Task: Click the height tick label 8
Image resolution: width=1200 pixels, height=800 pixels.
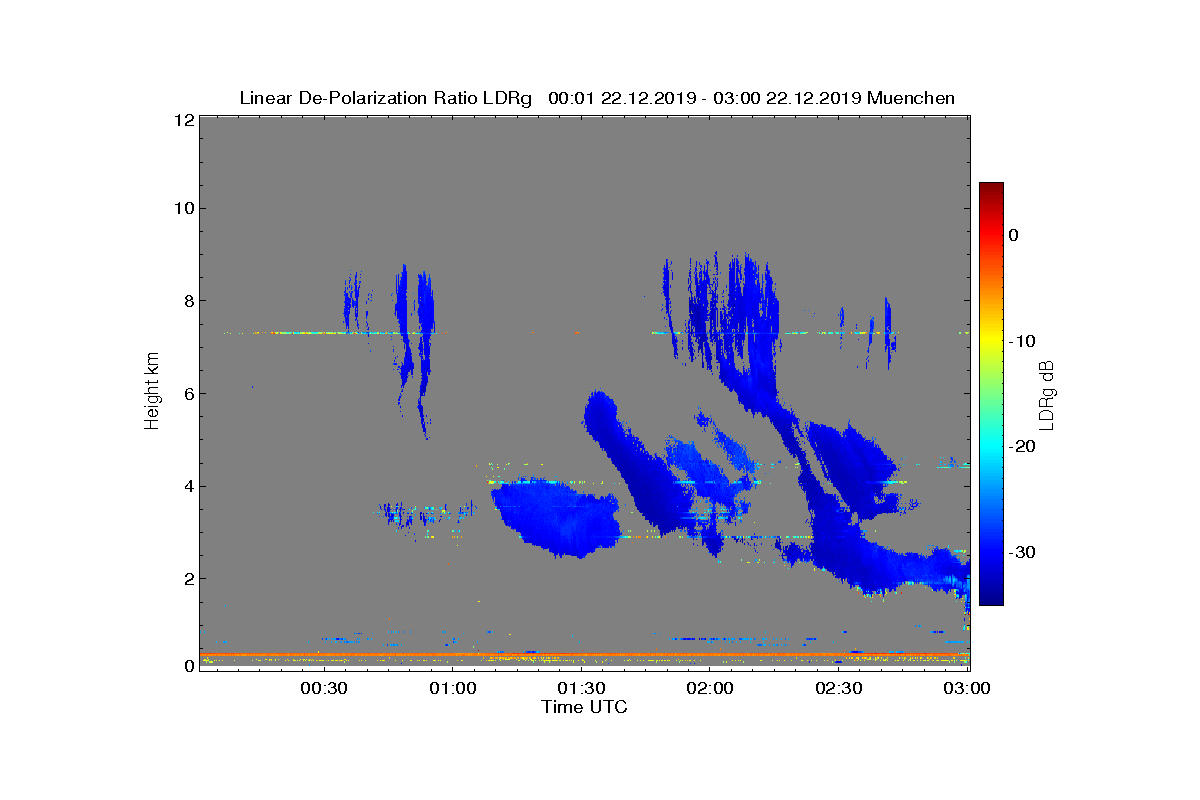Action: point(187,301)
